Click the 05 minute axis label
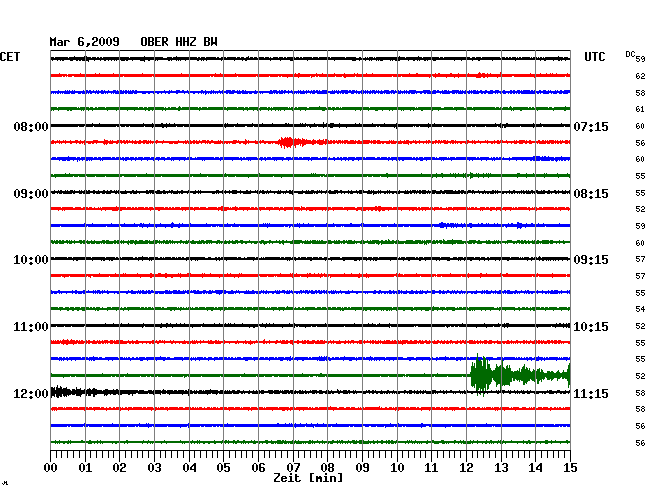 (223, 467)
